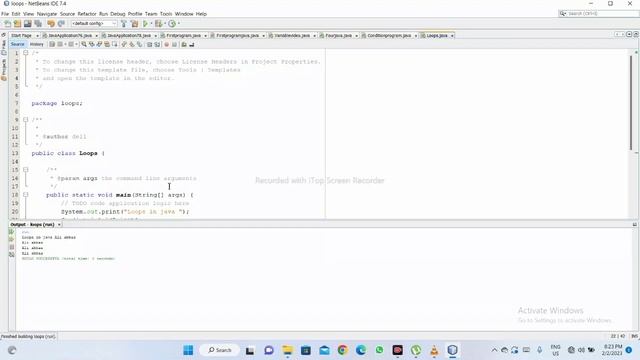Switch to the History view button
Screen dimensions: 640x360
tap(37, 44)
